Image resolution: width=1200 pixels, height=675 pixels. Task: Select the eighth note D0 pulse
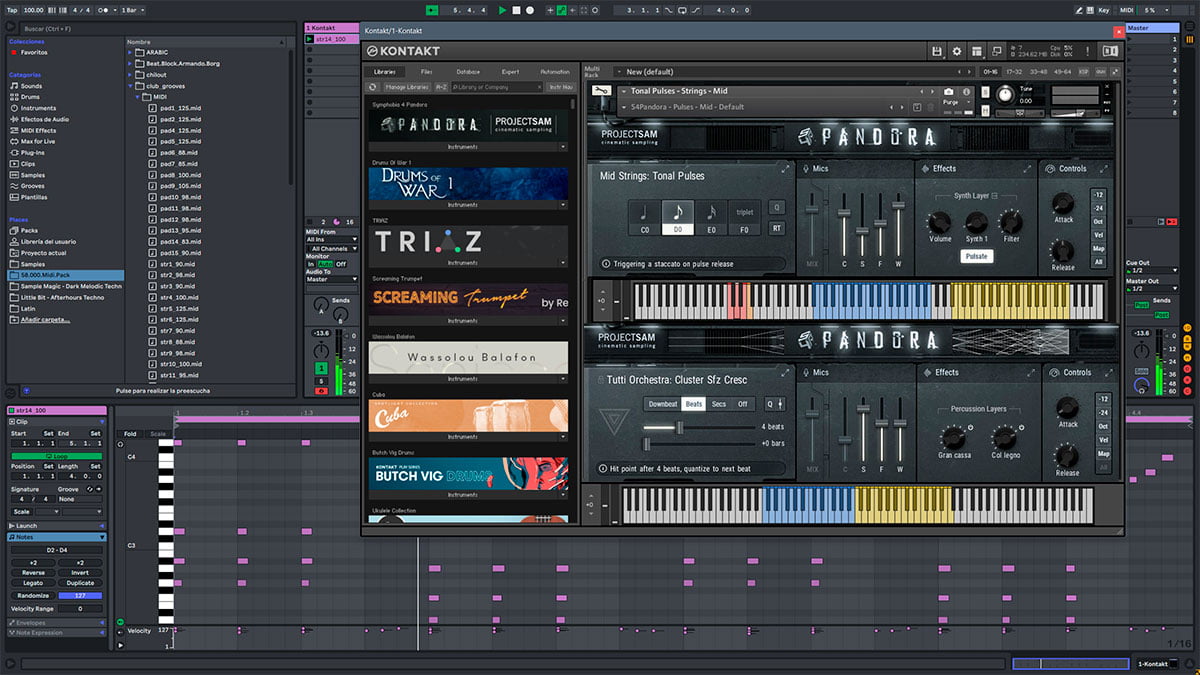pos(677,217)
